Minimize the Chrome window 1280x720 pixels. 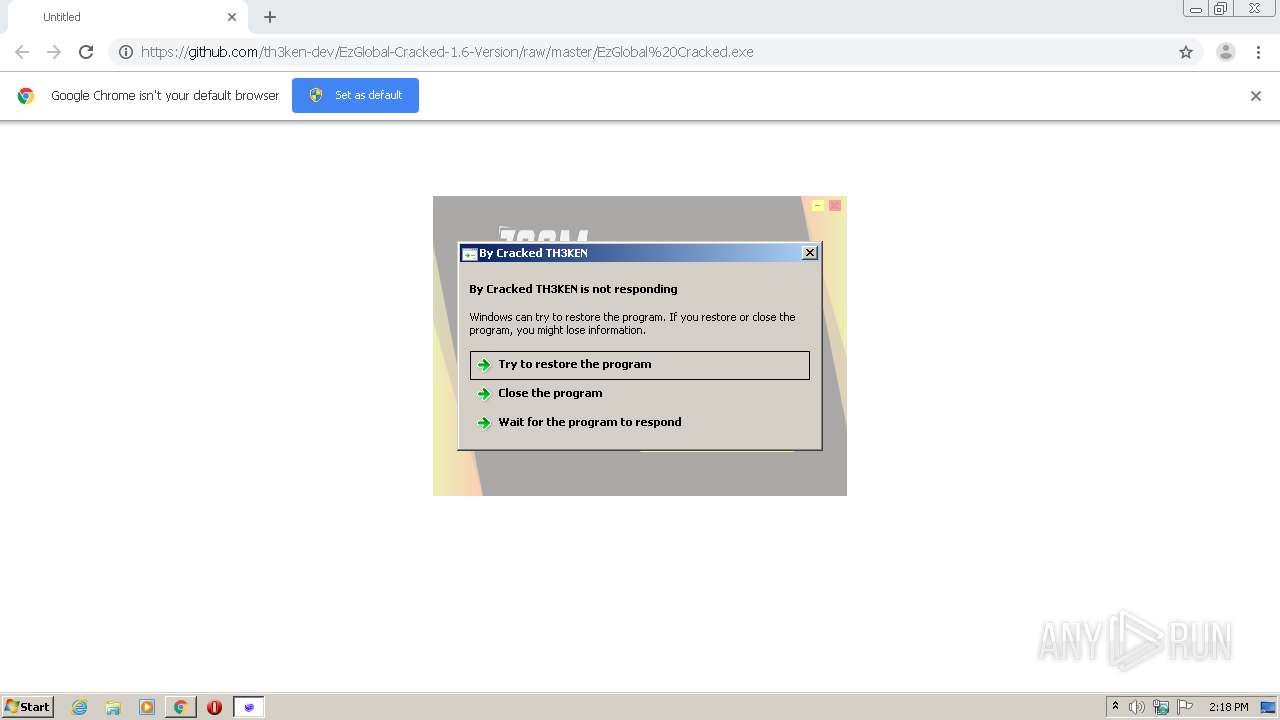(x=1196, y=8)
